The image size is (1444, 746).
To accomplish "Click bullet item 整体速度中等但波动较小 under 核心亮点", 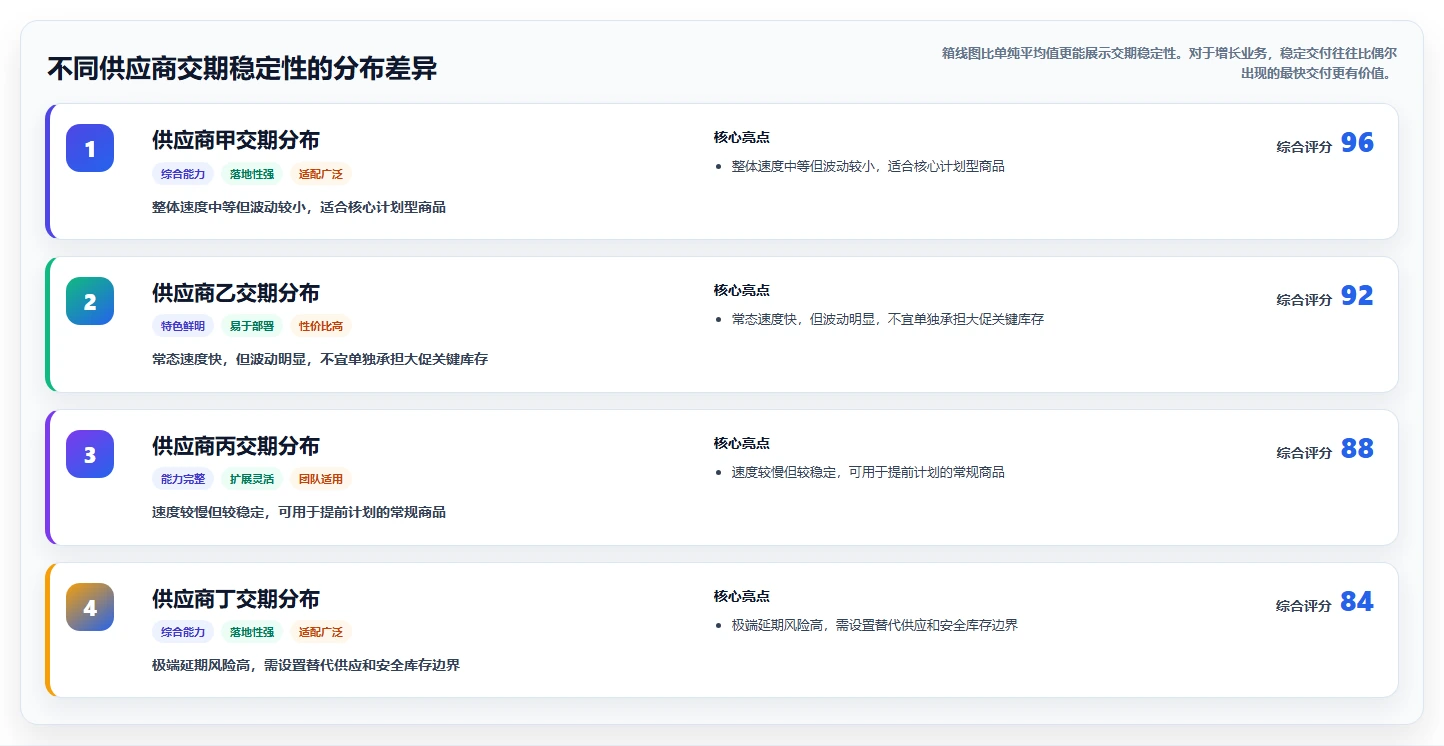I will [x=868, y=167].
